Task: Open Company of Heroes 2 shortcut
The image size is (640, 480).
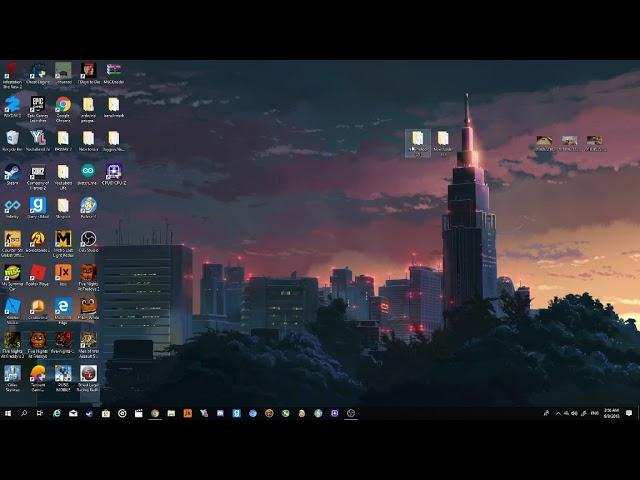Action: (x=38, y=177)
